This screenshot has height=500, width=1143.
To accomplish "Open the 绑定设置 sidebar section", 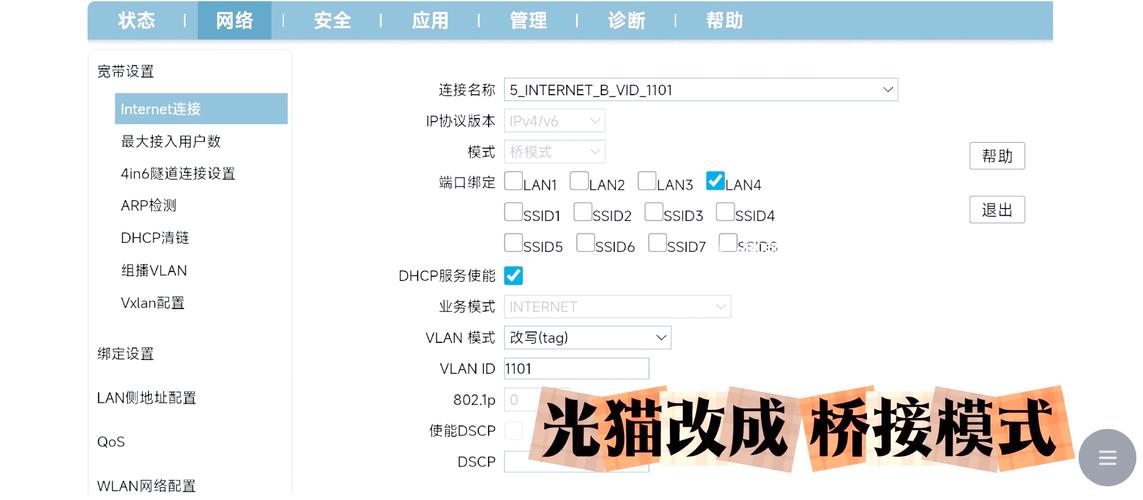I will [x=125, y=354].
